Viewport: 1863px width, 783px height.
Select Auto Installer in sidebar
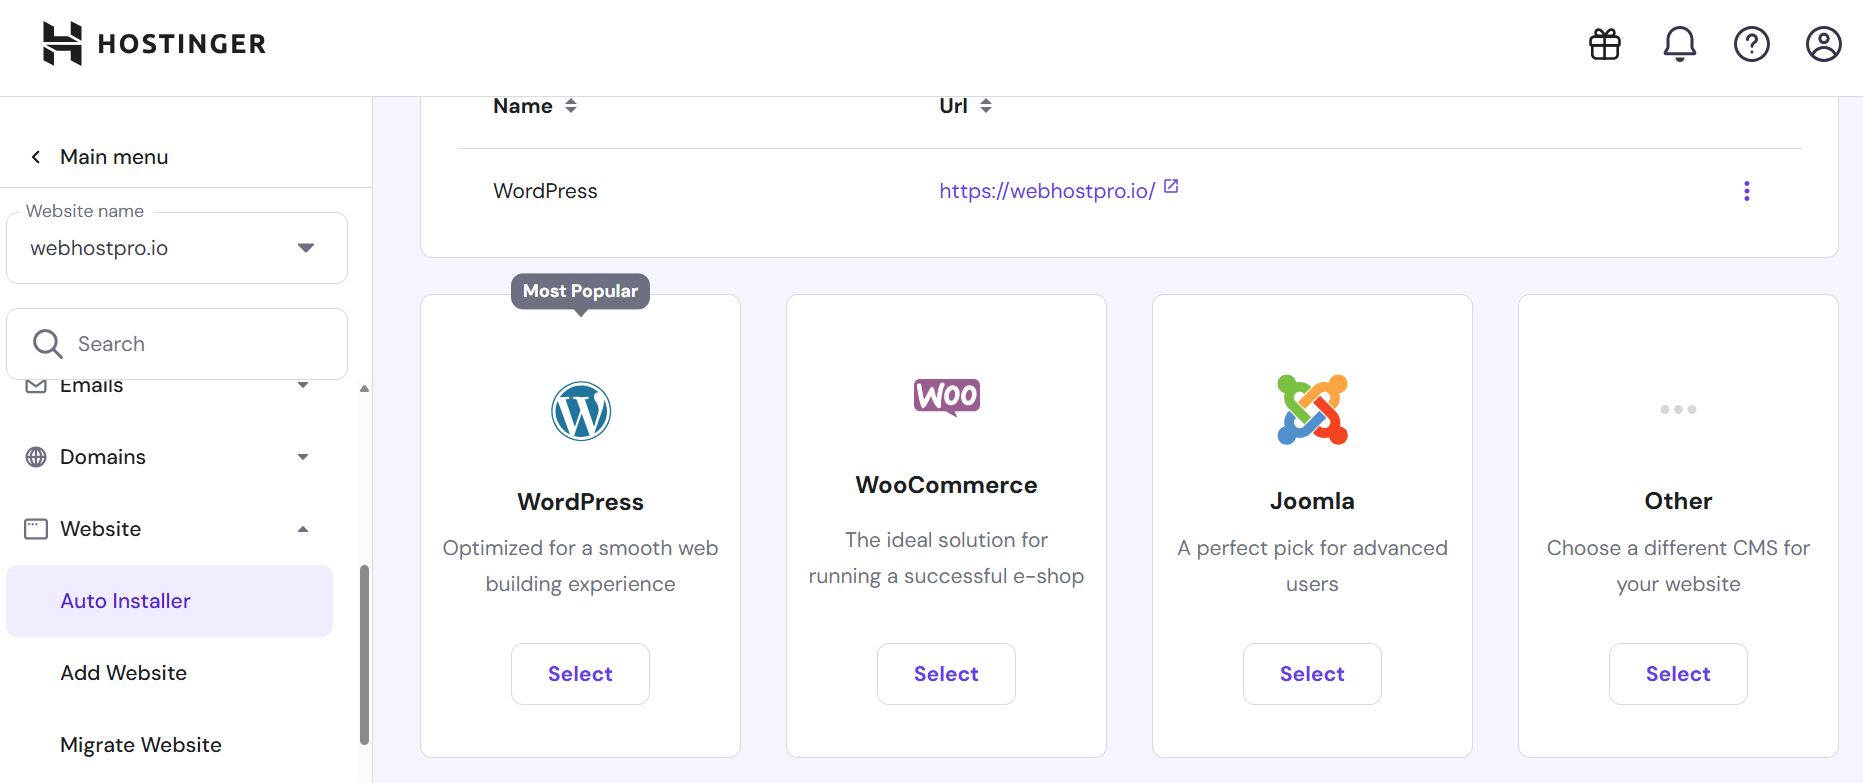170,601
